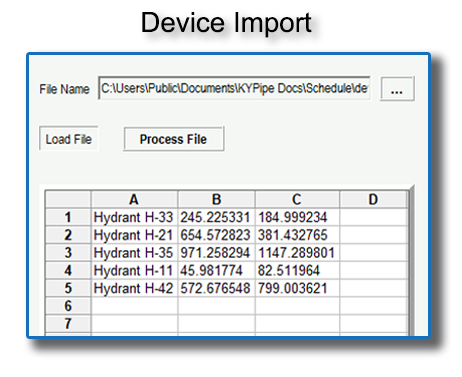Click the spreadsheet select-all corner cell
This screenshot has height=377, width=462.
tap(68, 199)
